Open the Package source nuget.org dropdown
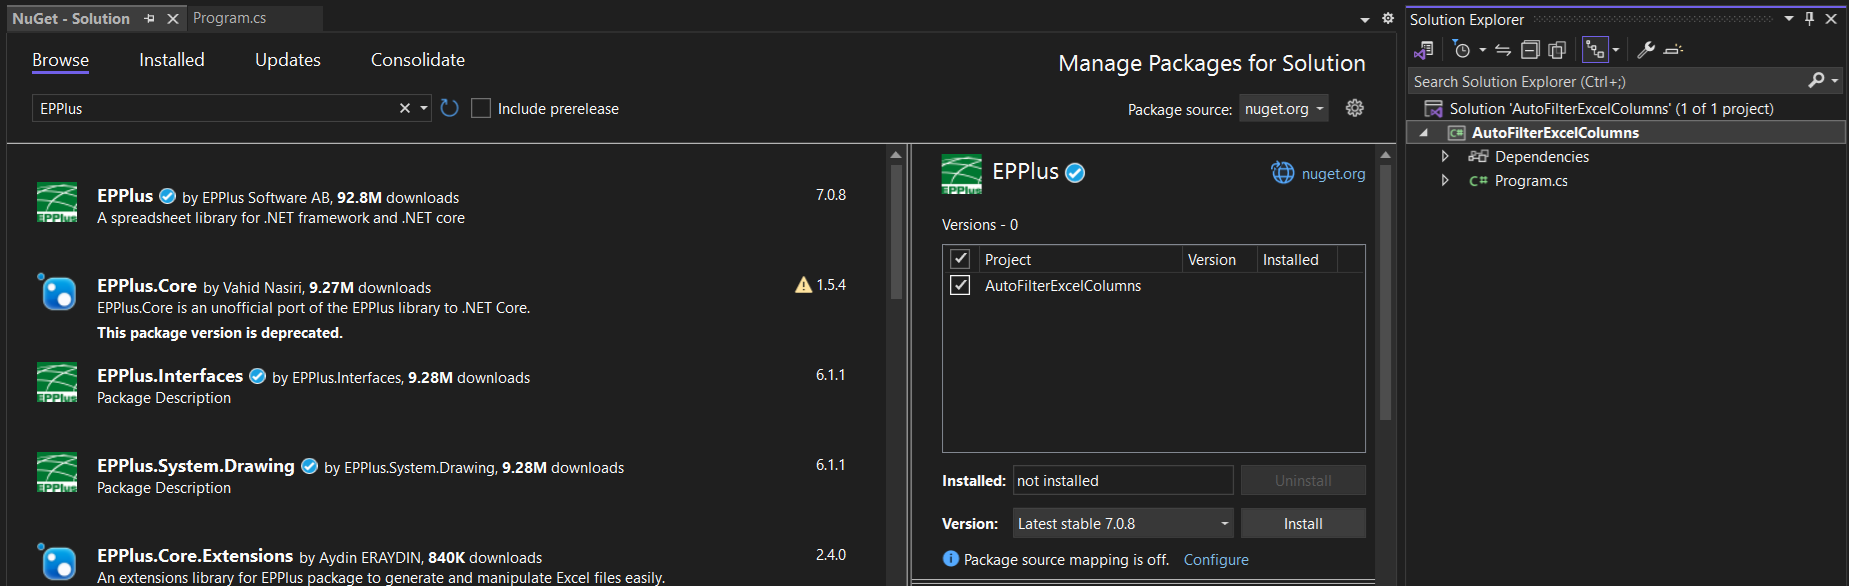The height and width of the screenshot is (586, 1849). pos(1284,108)
